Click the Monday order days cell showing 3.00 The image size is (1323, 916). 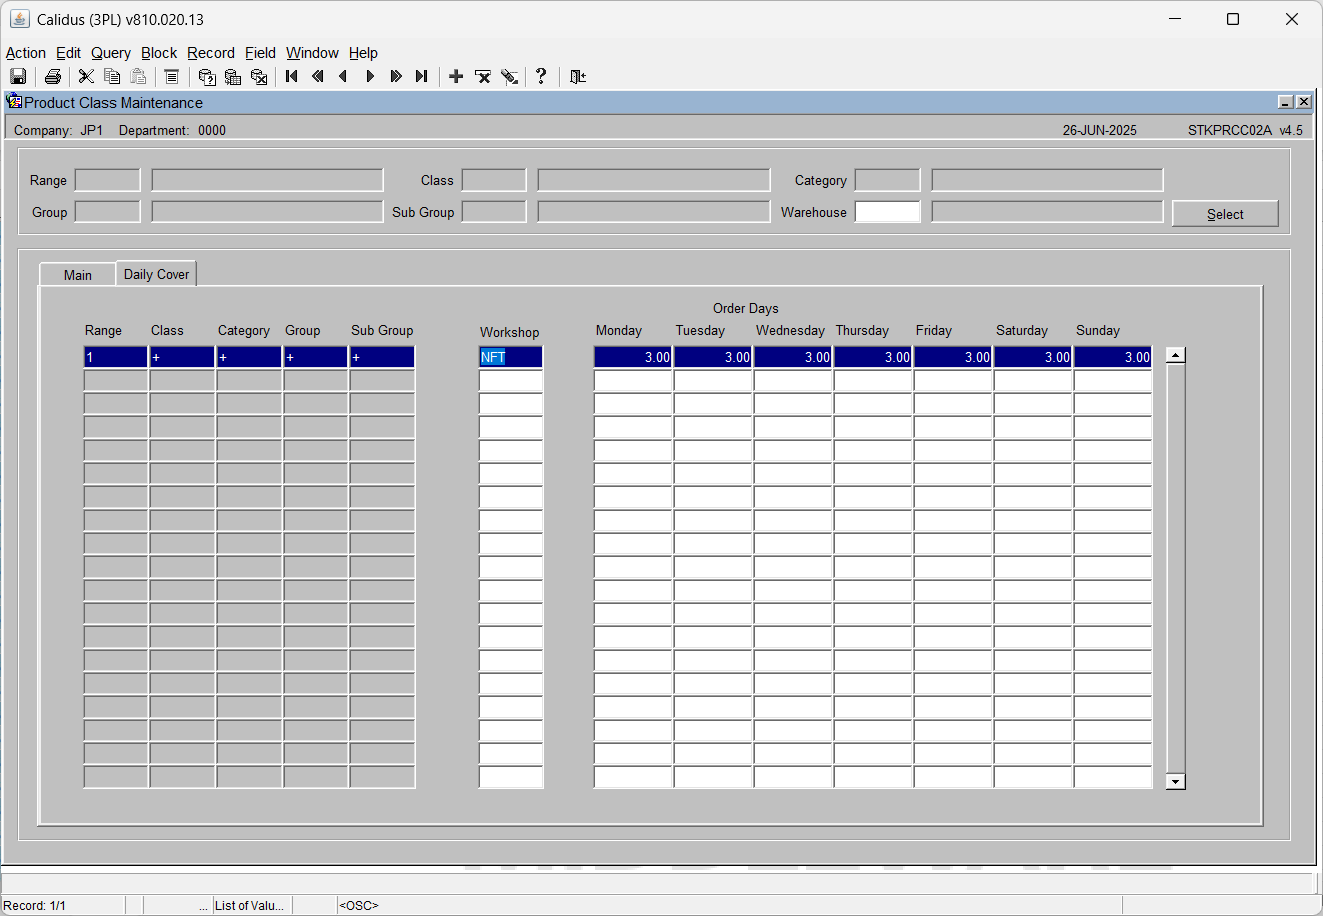[x=633, y=357]
